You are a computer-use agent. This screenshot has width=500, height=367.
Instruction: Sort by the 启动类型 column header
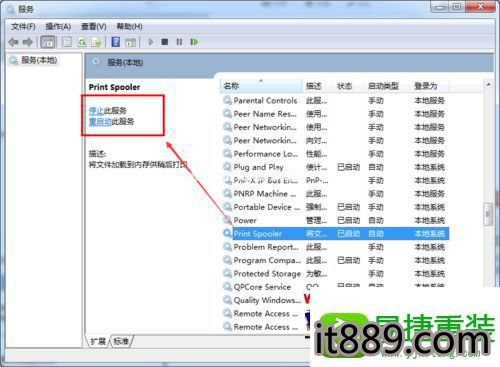(x=387, y=86)
